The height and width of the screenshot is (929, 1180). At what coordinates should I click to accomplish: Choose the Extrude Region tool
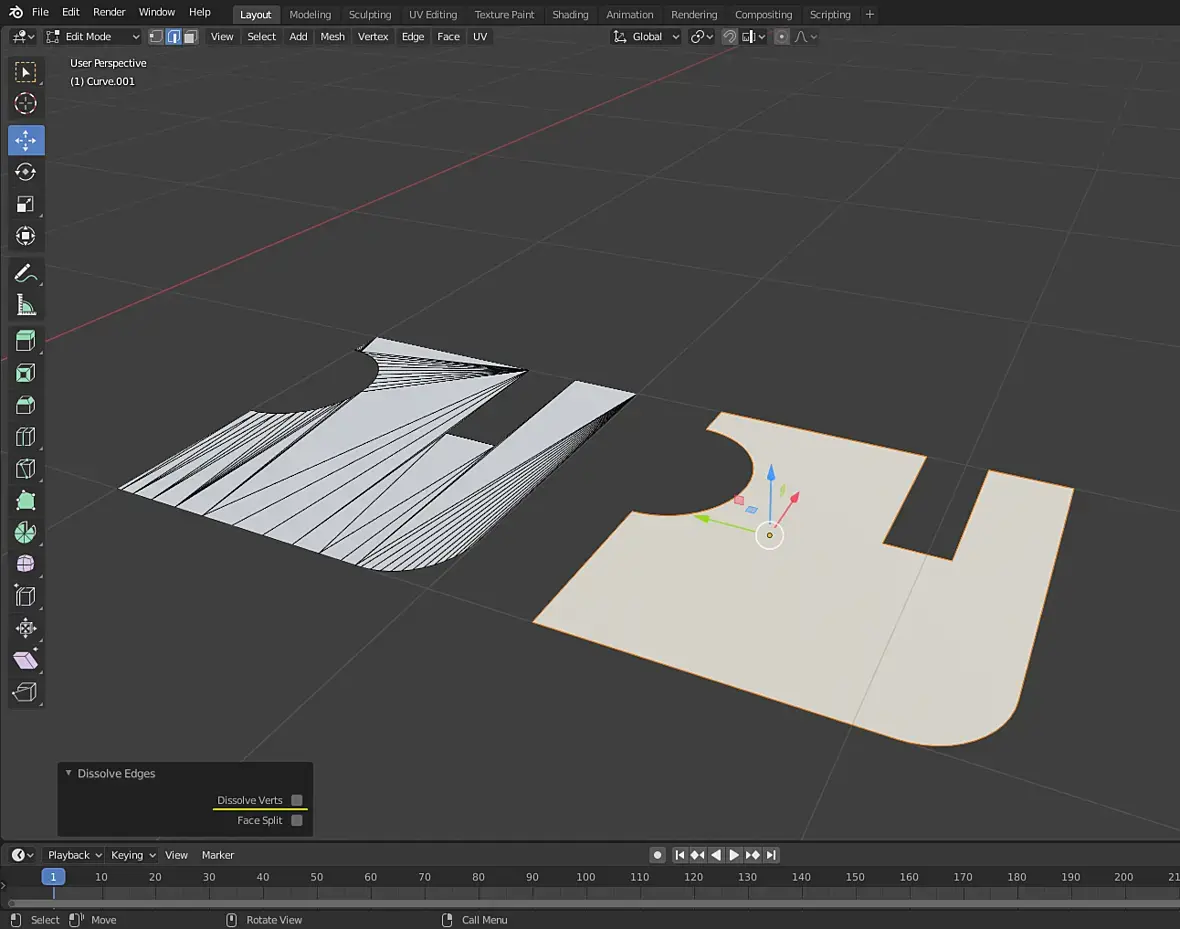[26, 341]
